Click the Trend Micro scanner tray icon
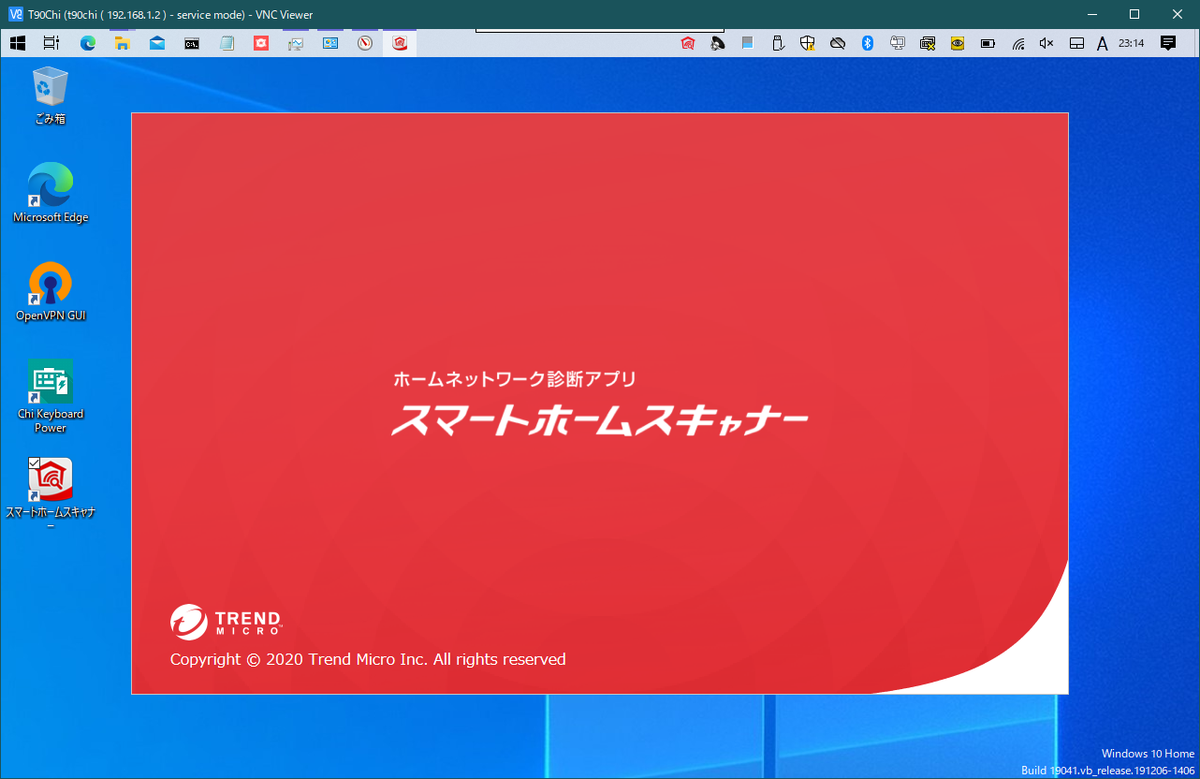 (688, 43)
